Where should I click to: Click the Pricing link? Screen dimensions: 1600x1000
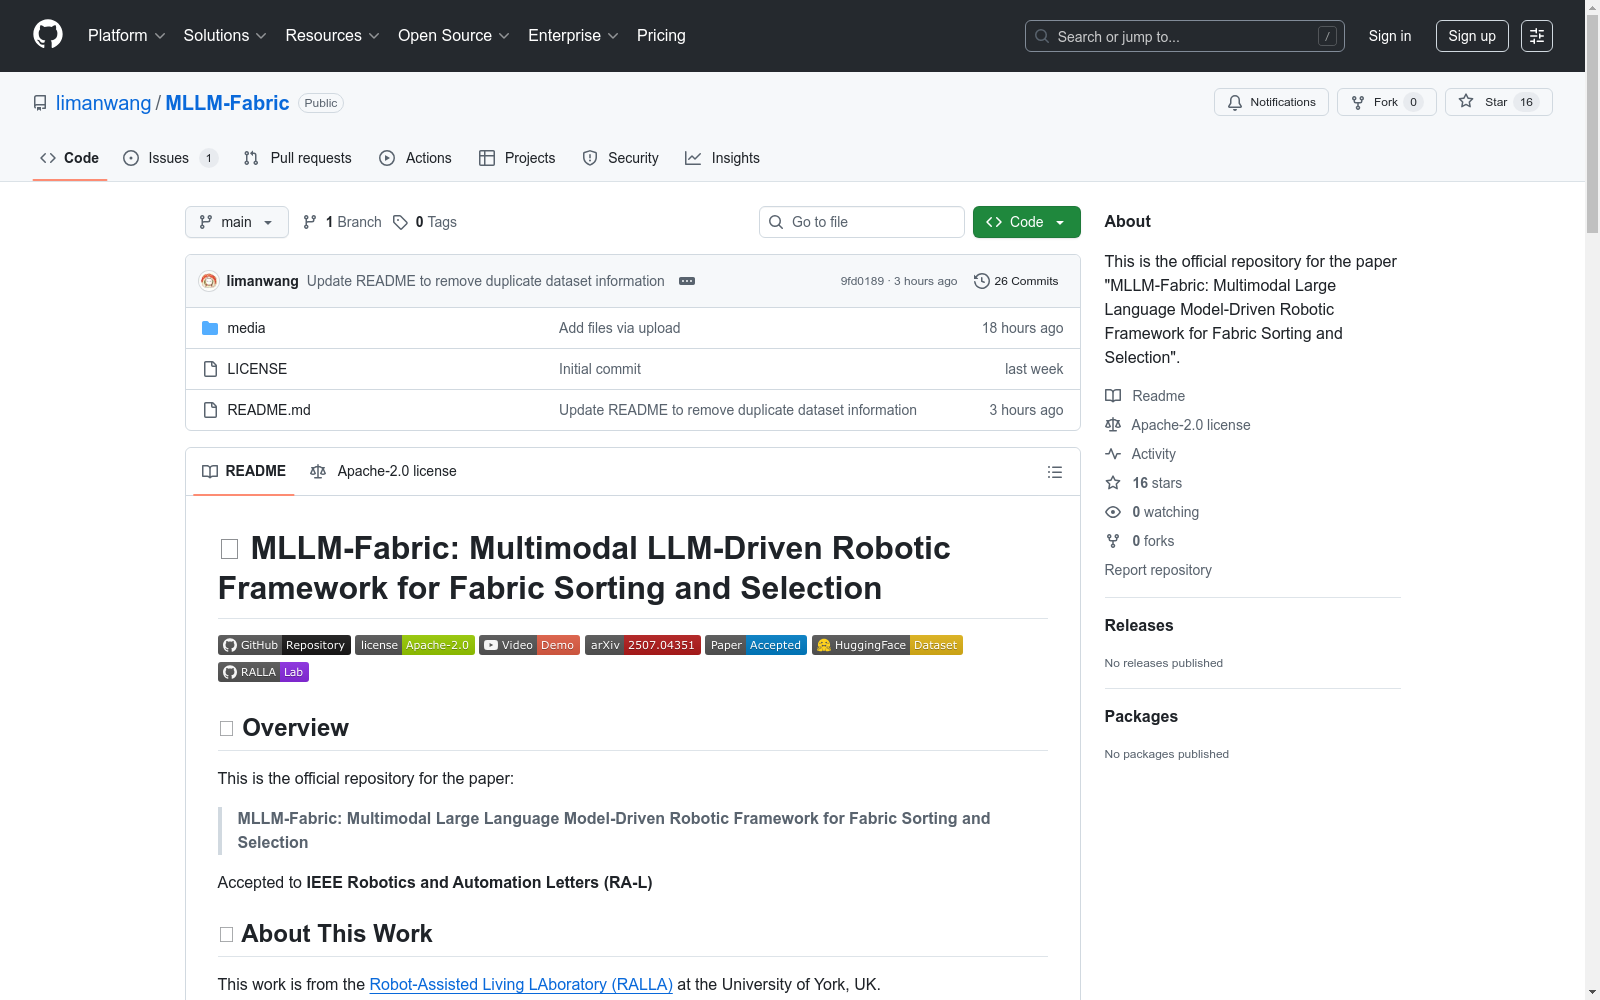661,36
